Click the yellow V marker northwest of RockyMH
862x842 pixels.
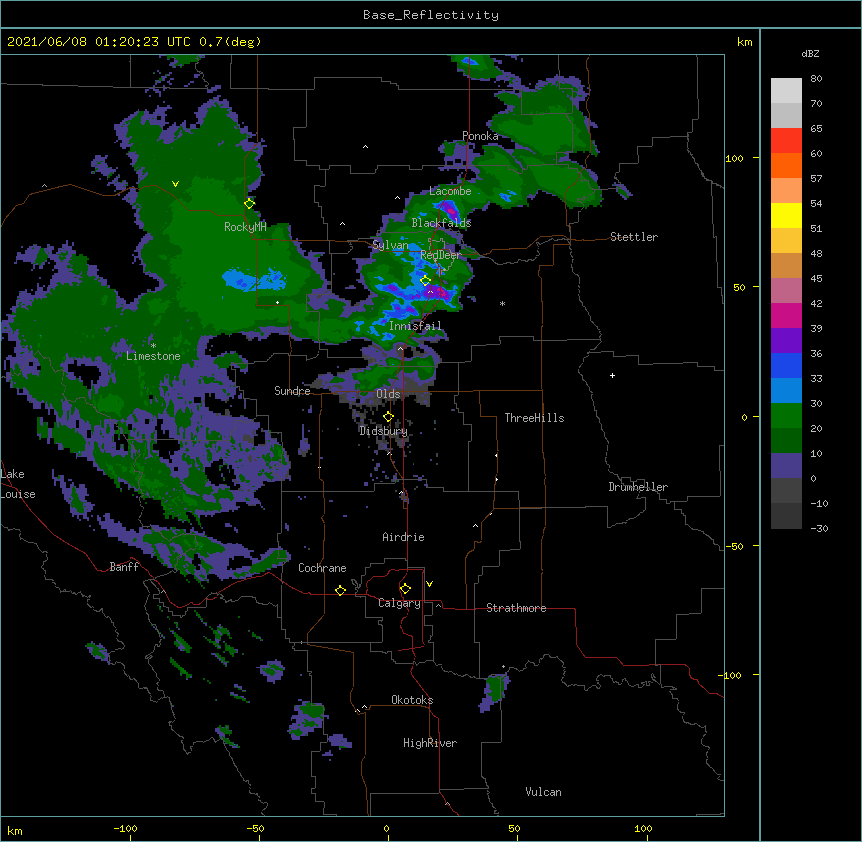175,184
